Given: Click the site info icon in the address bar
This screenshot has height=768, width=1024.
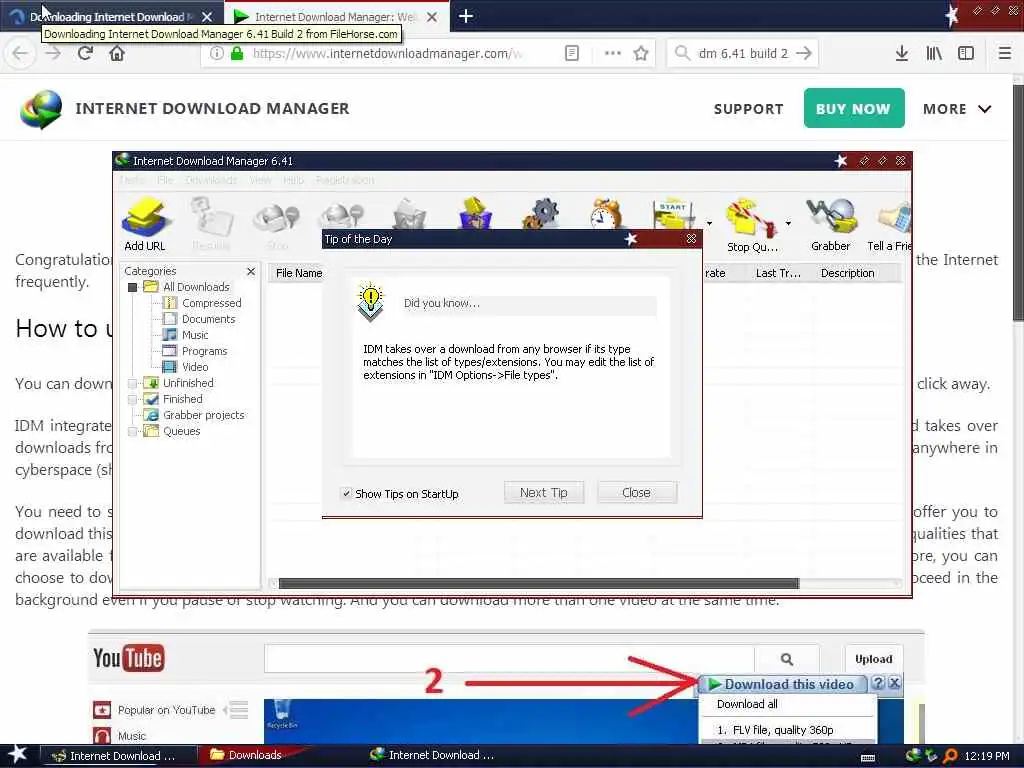Looking at the screenshot, I should pyautogui.click(x=216, y=54).
